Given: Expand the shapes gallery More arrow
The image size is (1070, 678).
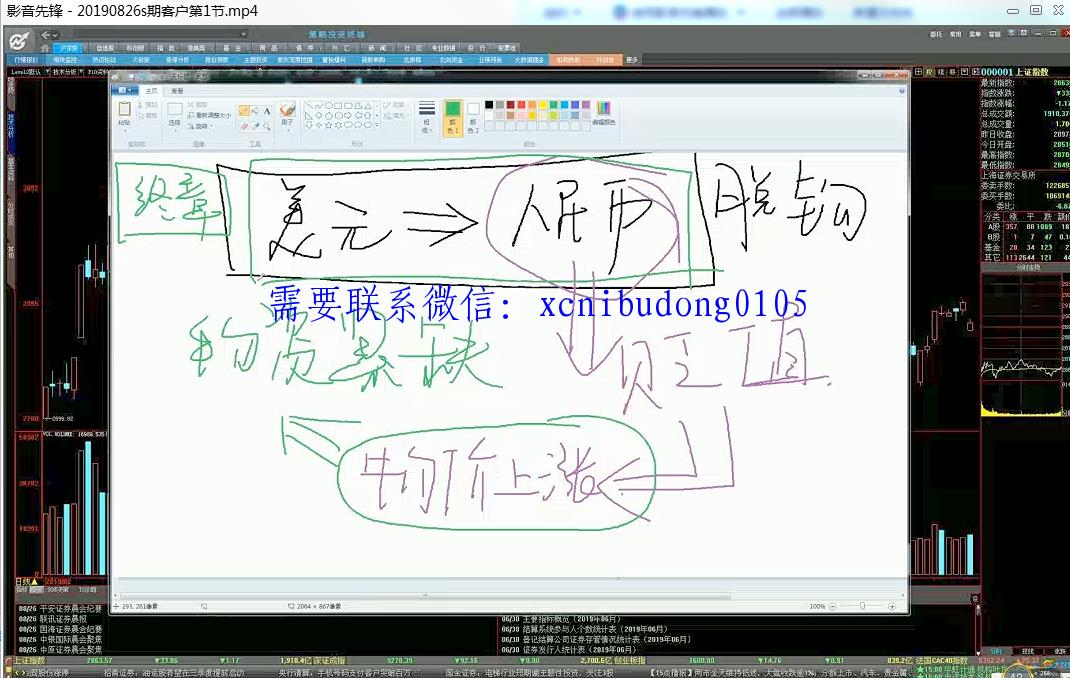Looking at the screenshot, I should [x=377, y=125].
